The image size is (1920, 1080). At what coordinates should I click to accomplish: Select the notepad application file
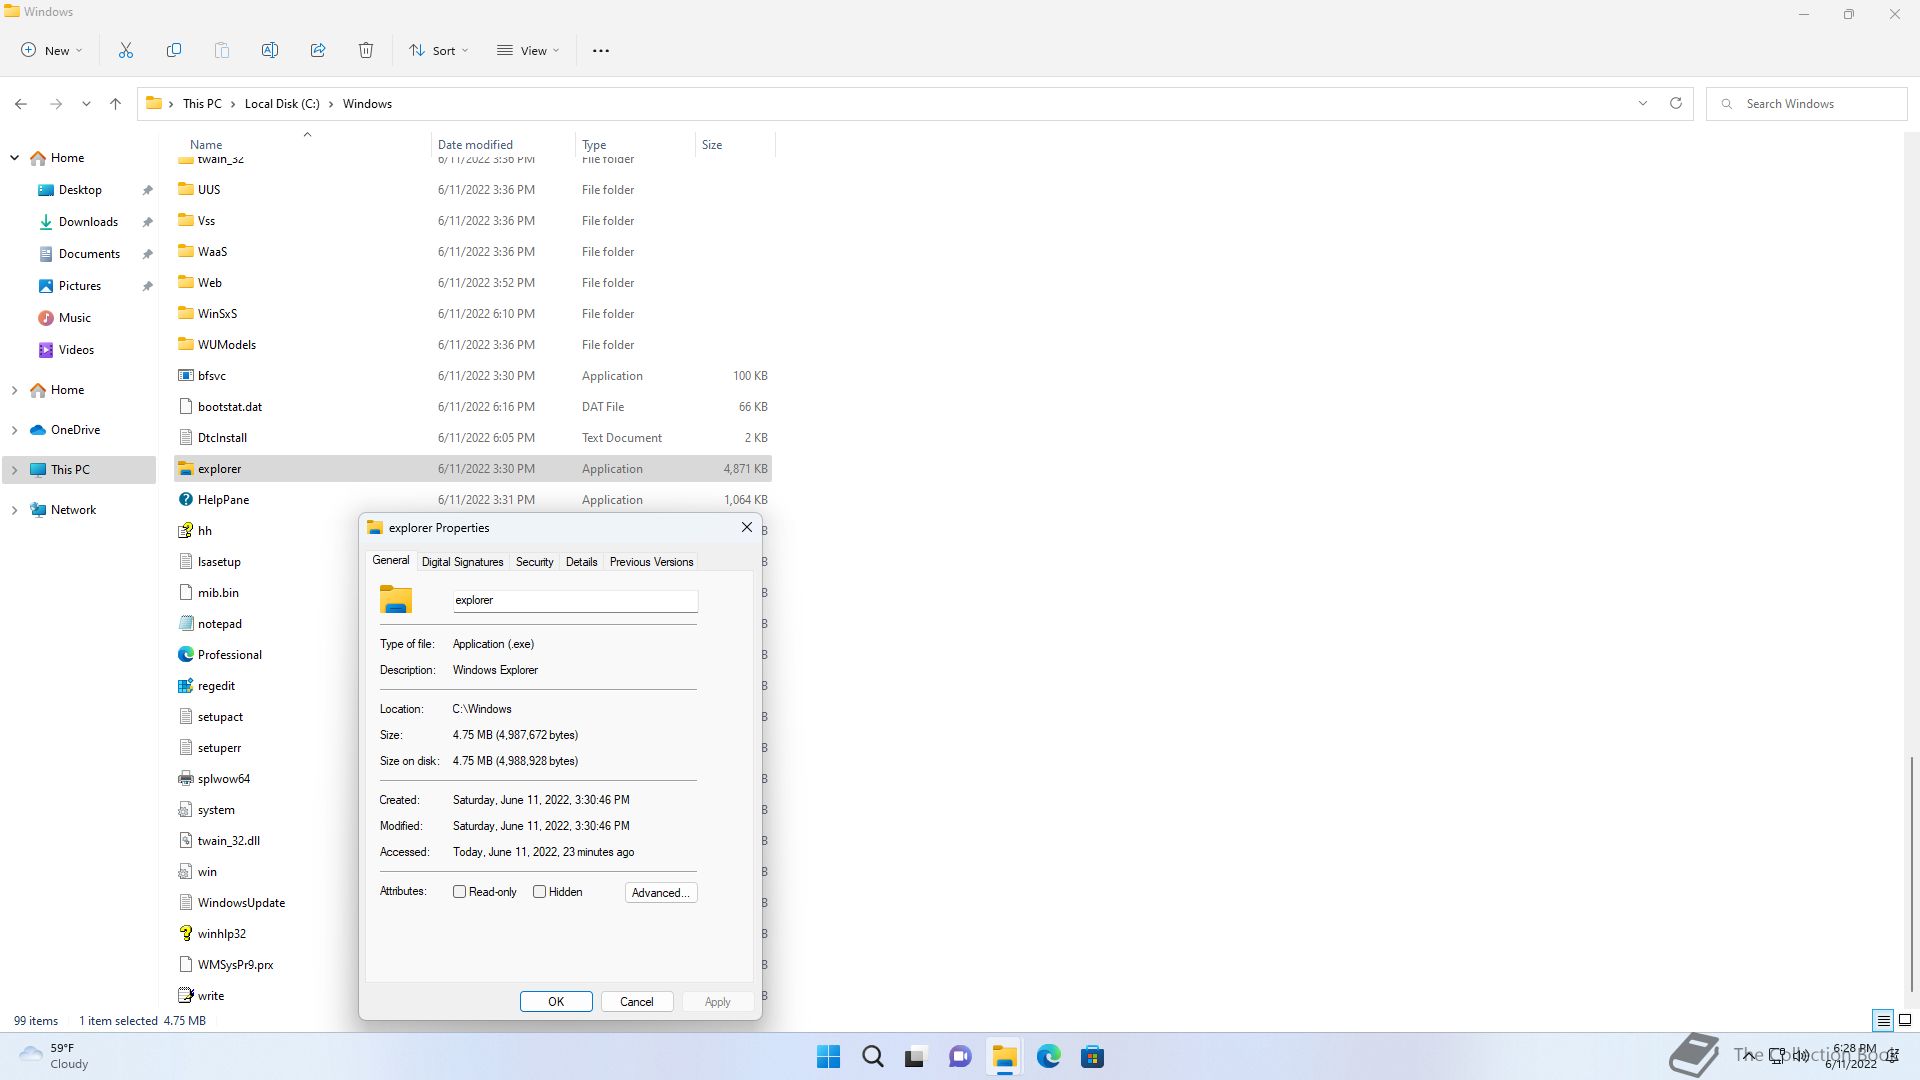pos(219,624)
